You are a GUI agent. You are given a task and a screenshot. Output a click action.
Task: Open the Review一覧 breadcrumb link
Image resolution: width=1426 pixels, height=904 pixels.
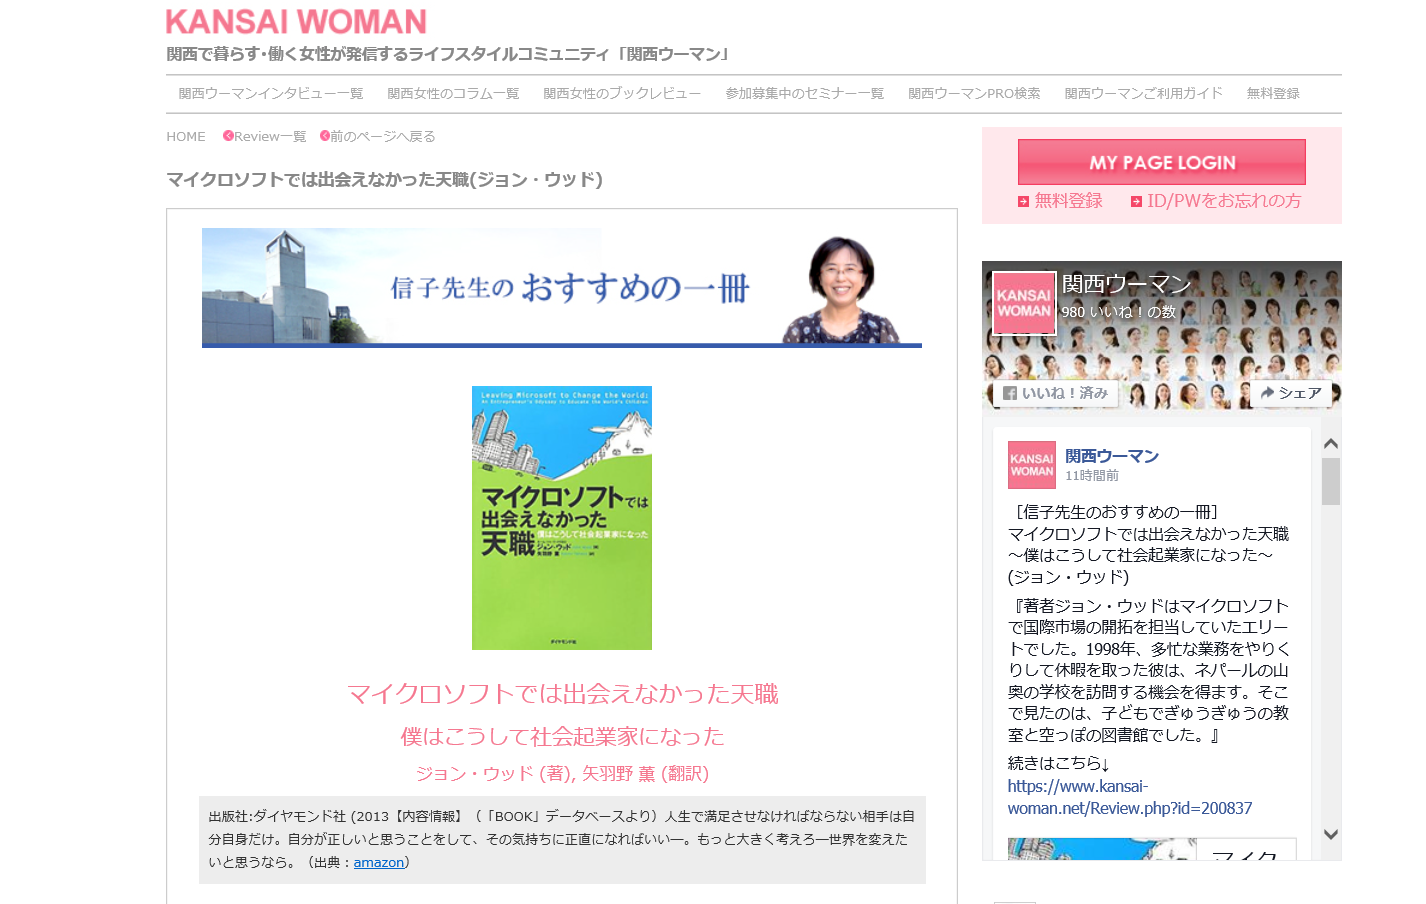270,136
